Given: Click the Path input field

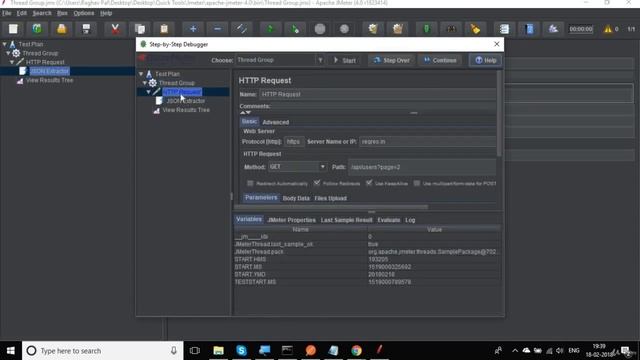Looking at the screenshot, I should (x=422, y=167).
